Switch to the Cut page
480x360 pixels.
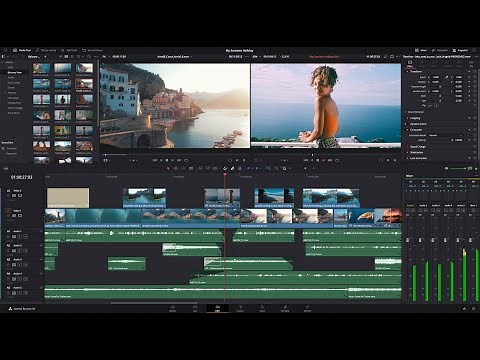pos(195,309)
